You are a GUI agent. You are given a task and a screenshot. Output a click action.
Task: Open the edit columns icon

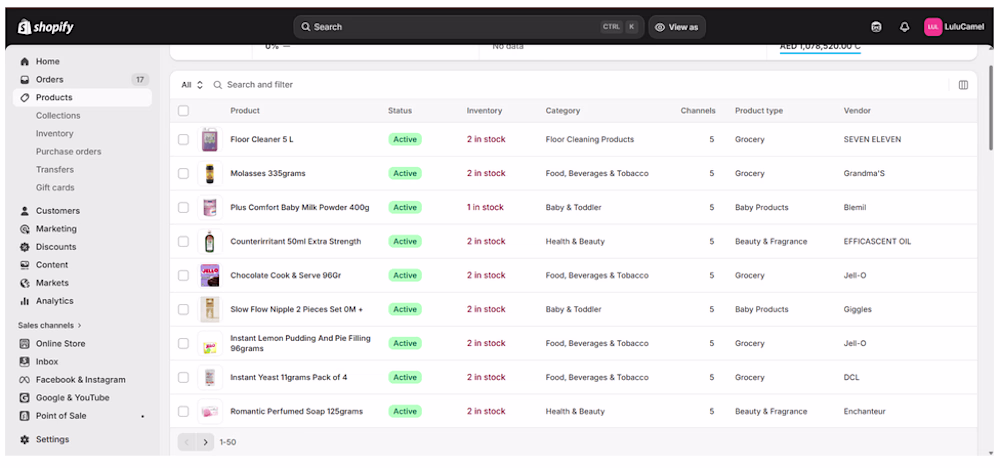coord(963,85)
